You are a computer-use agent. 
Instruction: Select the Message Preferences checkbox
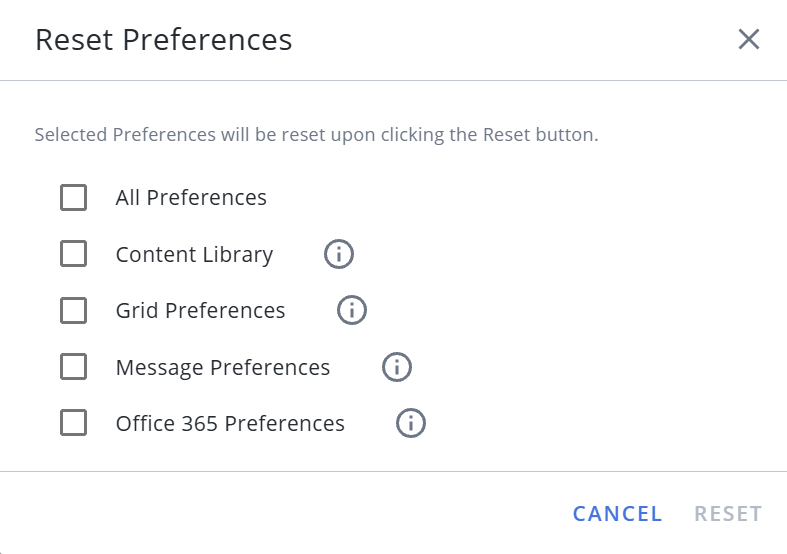coord(74,368)
